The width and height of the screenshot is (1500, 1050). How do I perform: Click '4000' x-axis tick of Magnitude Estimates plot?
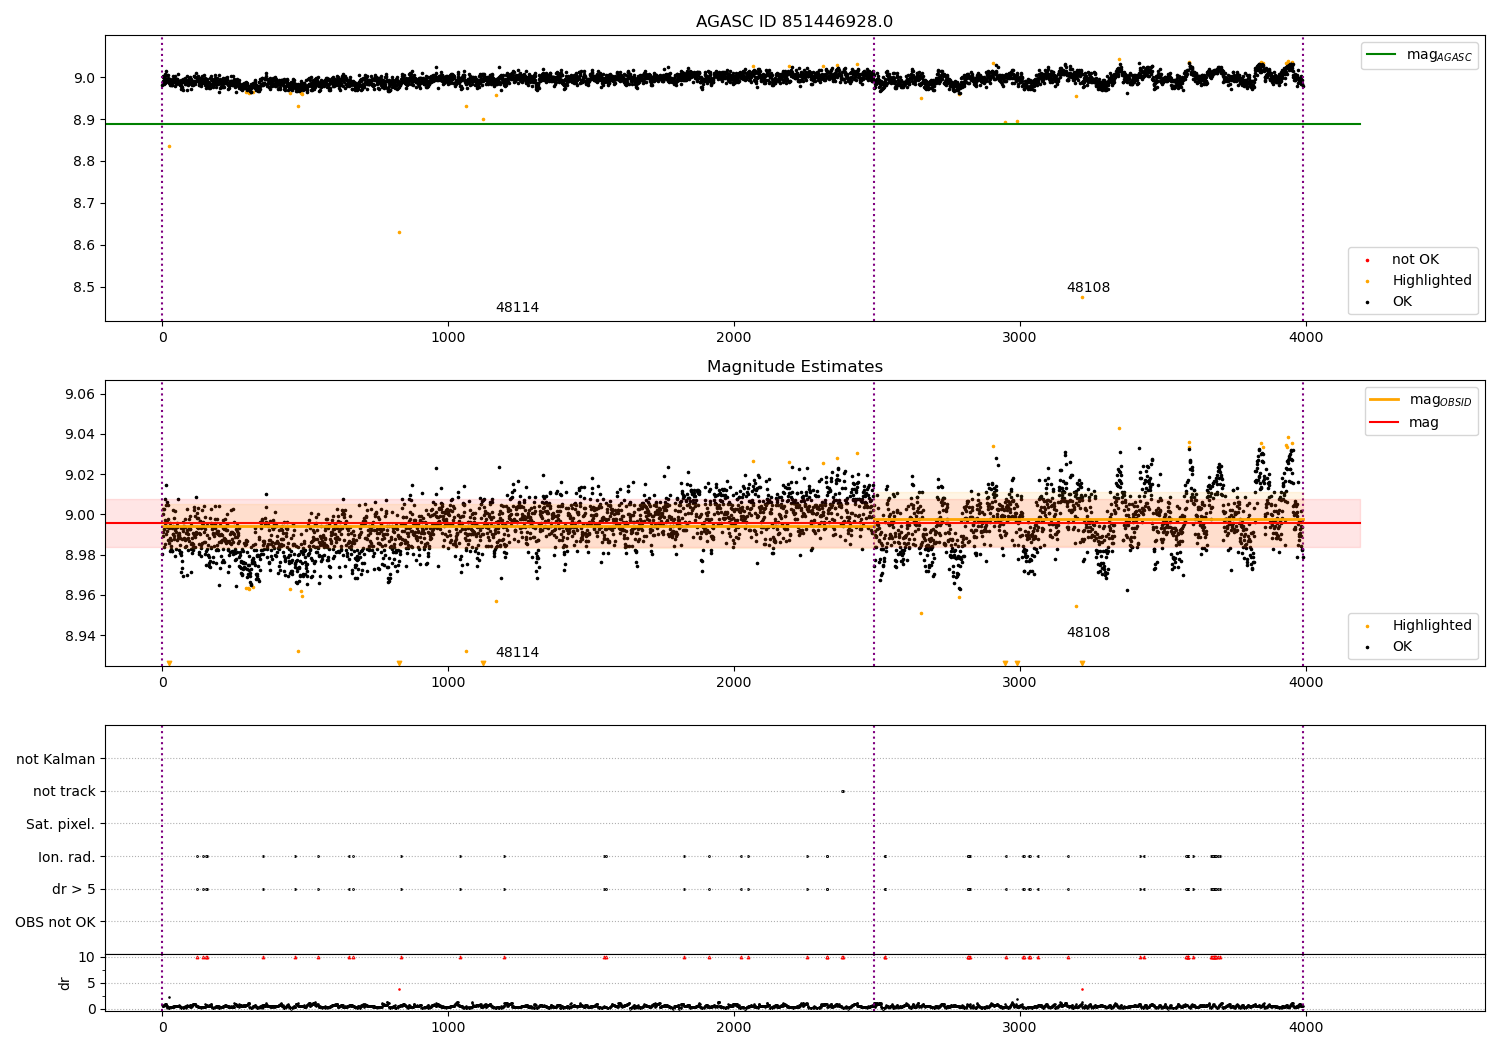1306,683
